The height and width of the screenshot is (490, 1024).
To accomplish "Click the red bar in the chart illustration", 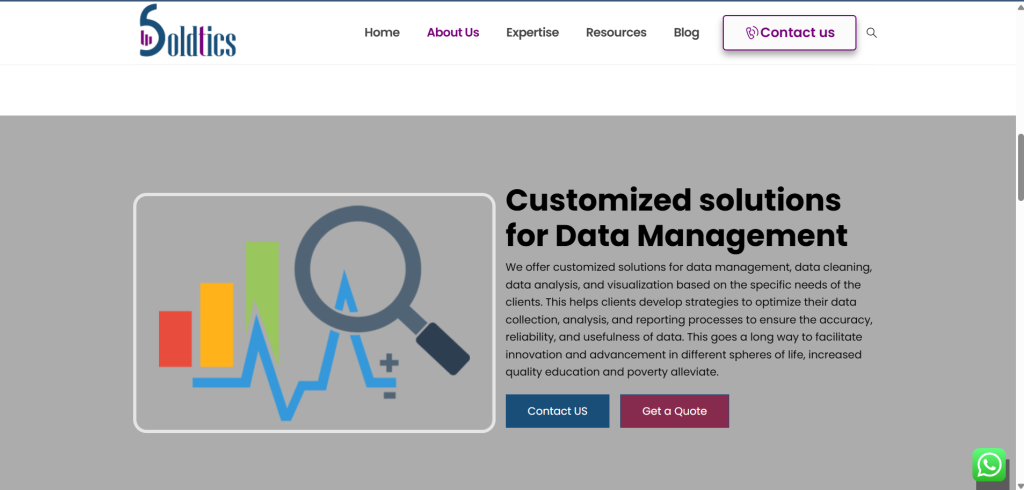I will (175, 338).
